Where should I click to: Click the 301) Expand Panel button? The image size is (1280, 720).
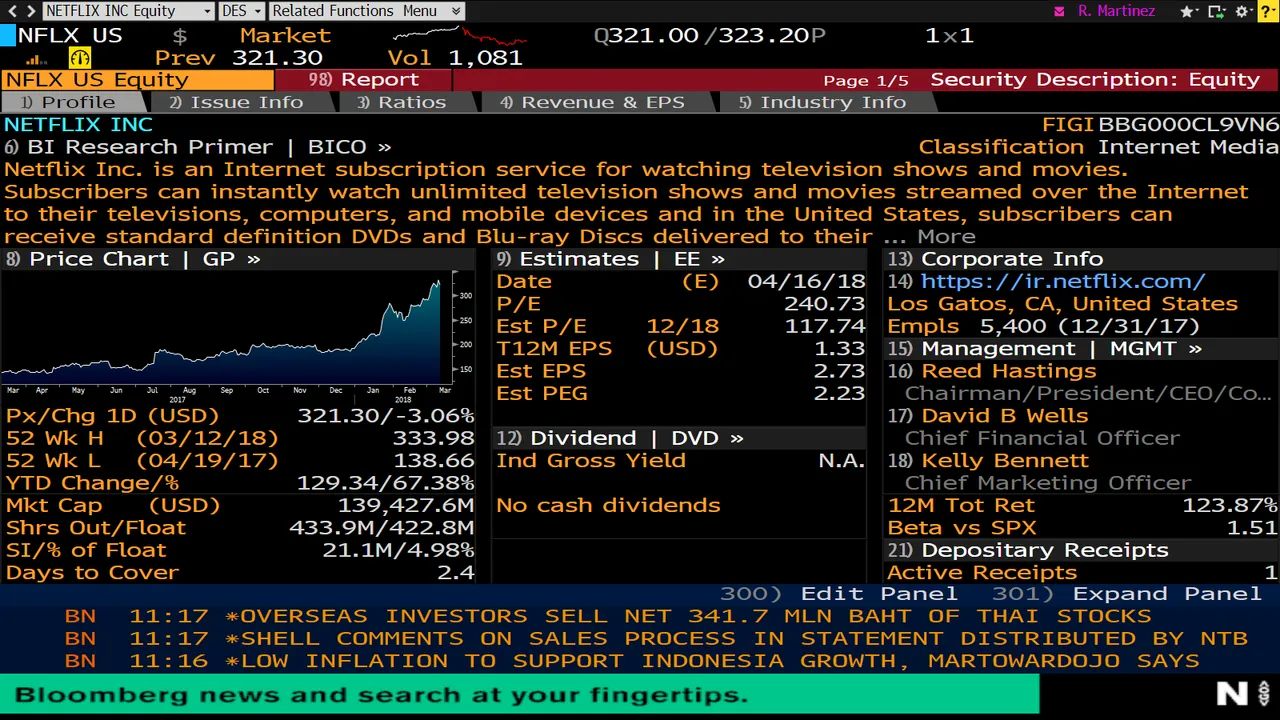[1126, 594]
